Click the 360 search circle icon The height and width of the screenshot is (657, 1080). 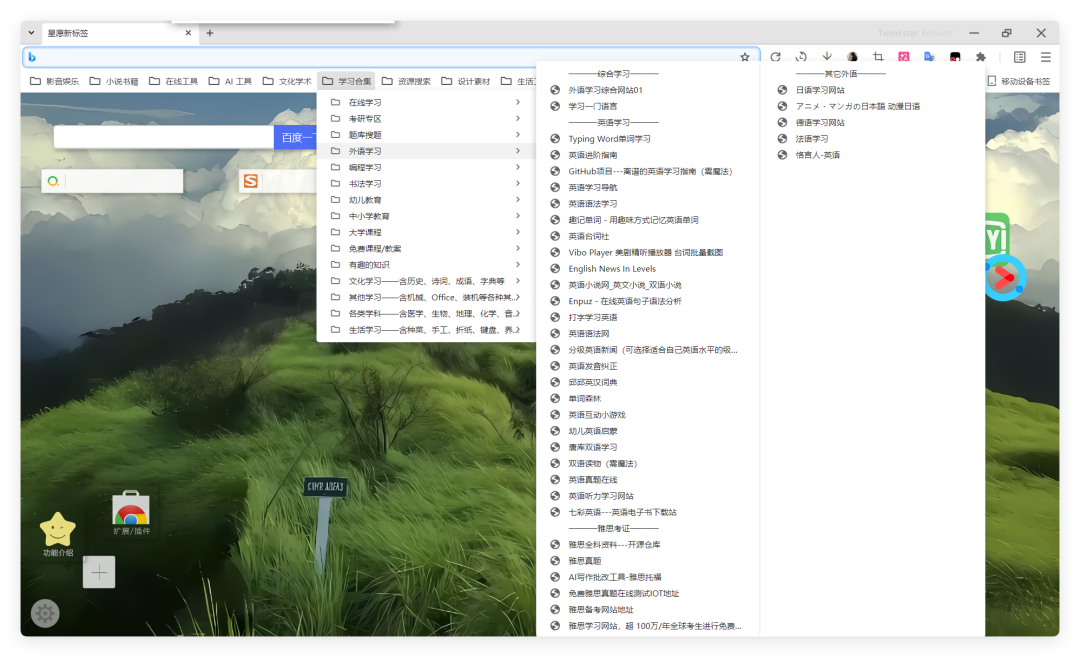point(53,181)
